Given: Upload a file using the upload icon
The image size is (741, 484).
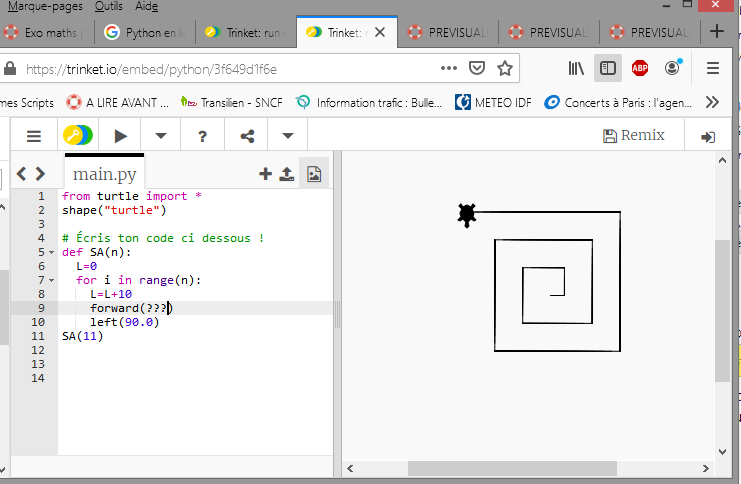Looking at the screenshot, I should click(x=287, y=174).
